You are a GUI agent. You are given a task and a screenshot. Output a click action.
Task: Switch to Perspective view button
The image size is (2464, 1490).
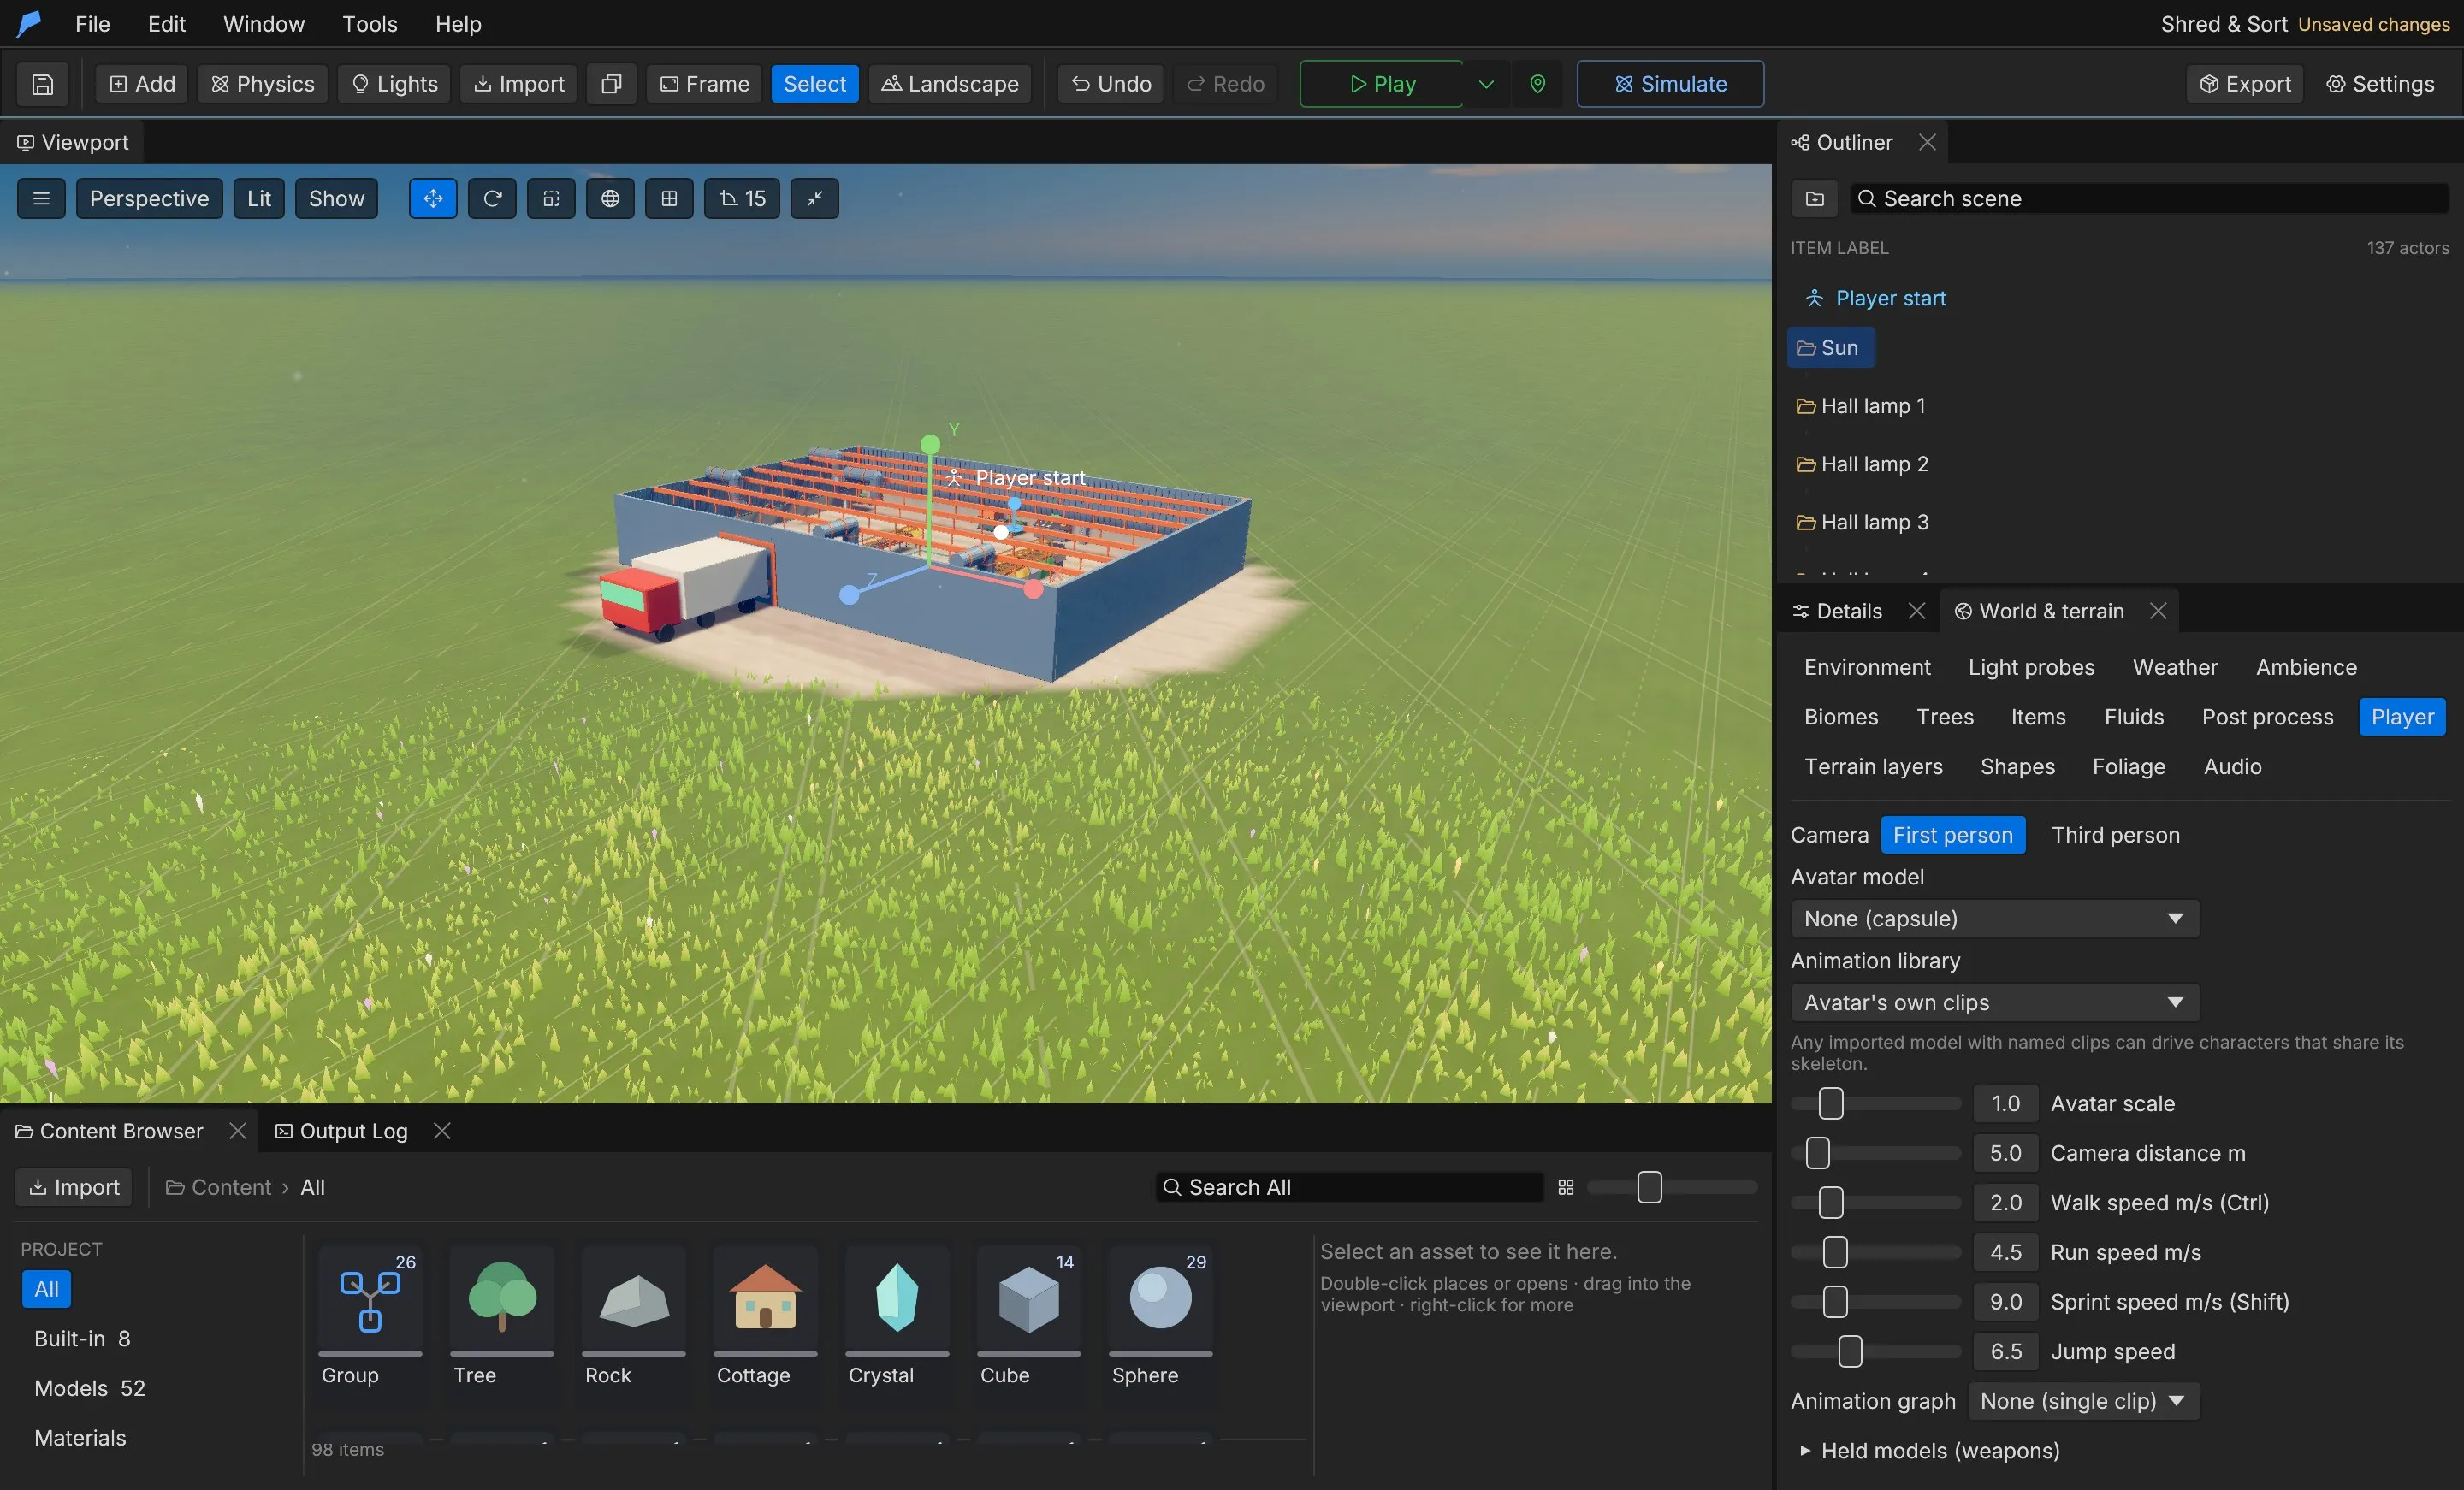coord(149,199)
